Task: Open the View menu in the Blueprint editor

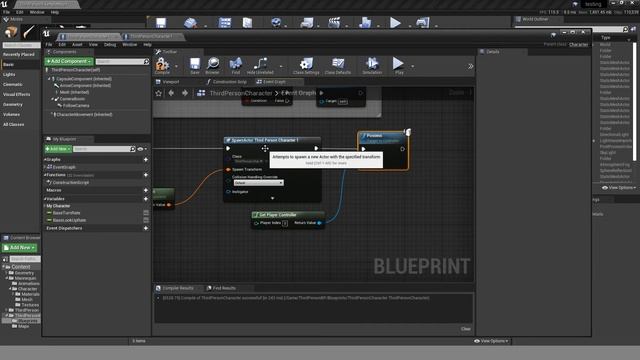Action: point(93,44)
